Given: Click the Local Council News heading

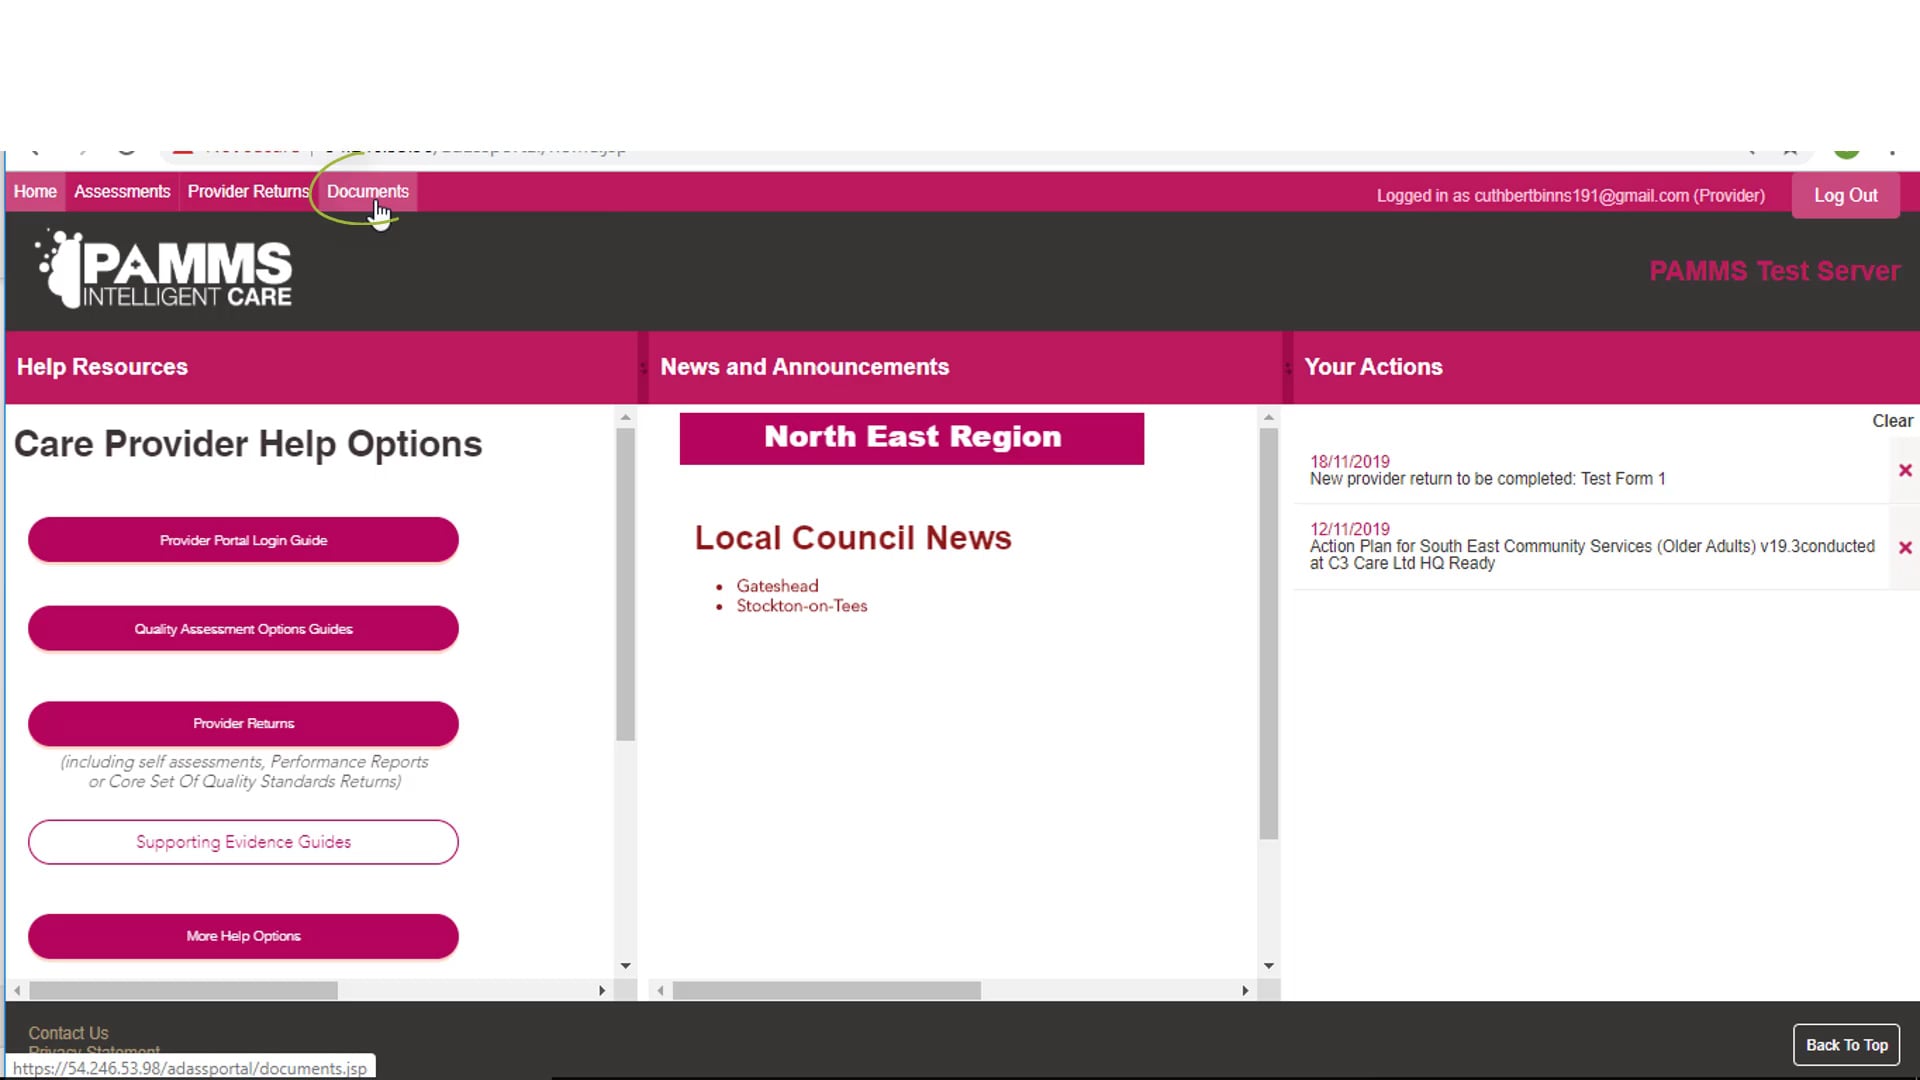Looking at the screenshot, I should 853,538.
